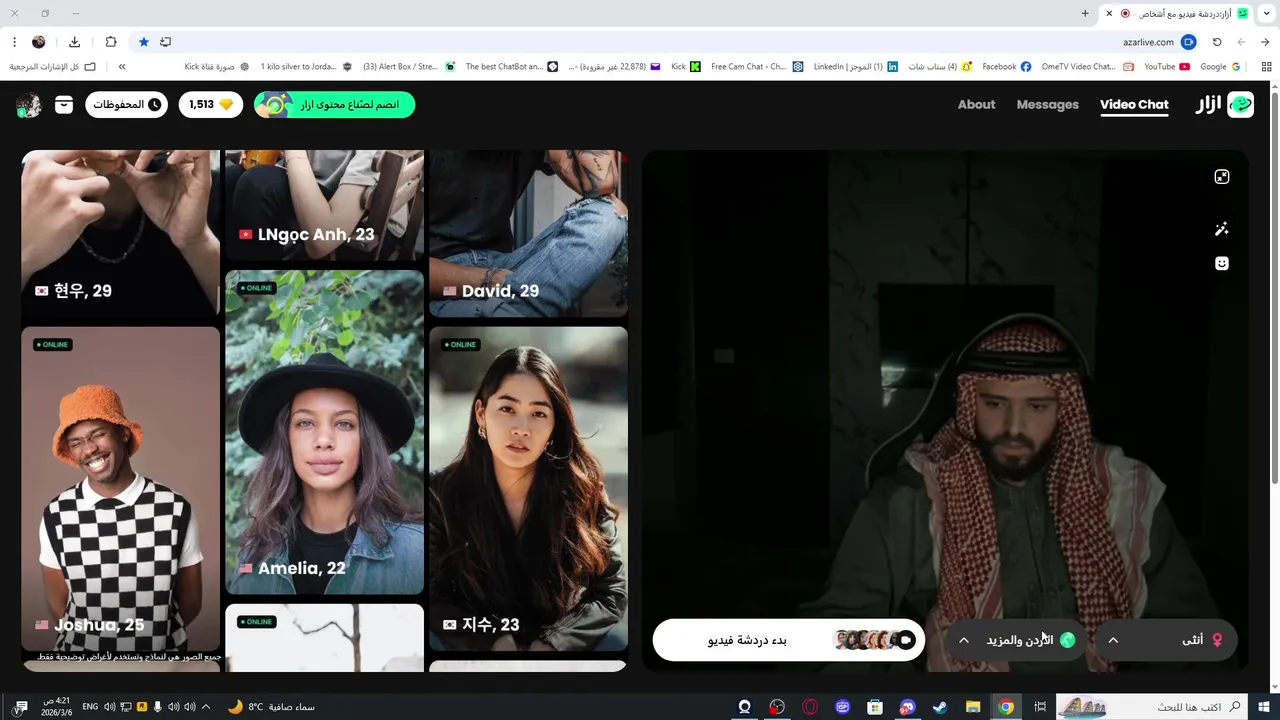Open the Google bookmark

click(1221, 66)
